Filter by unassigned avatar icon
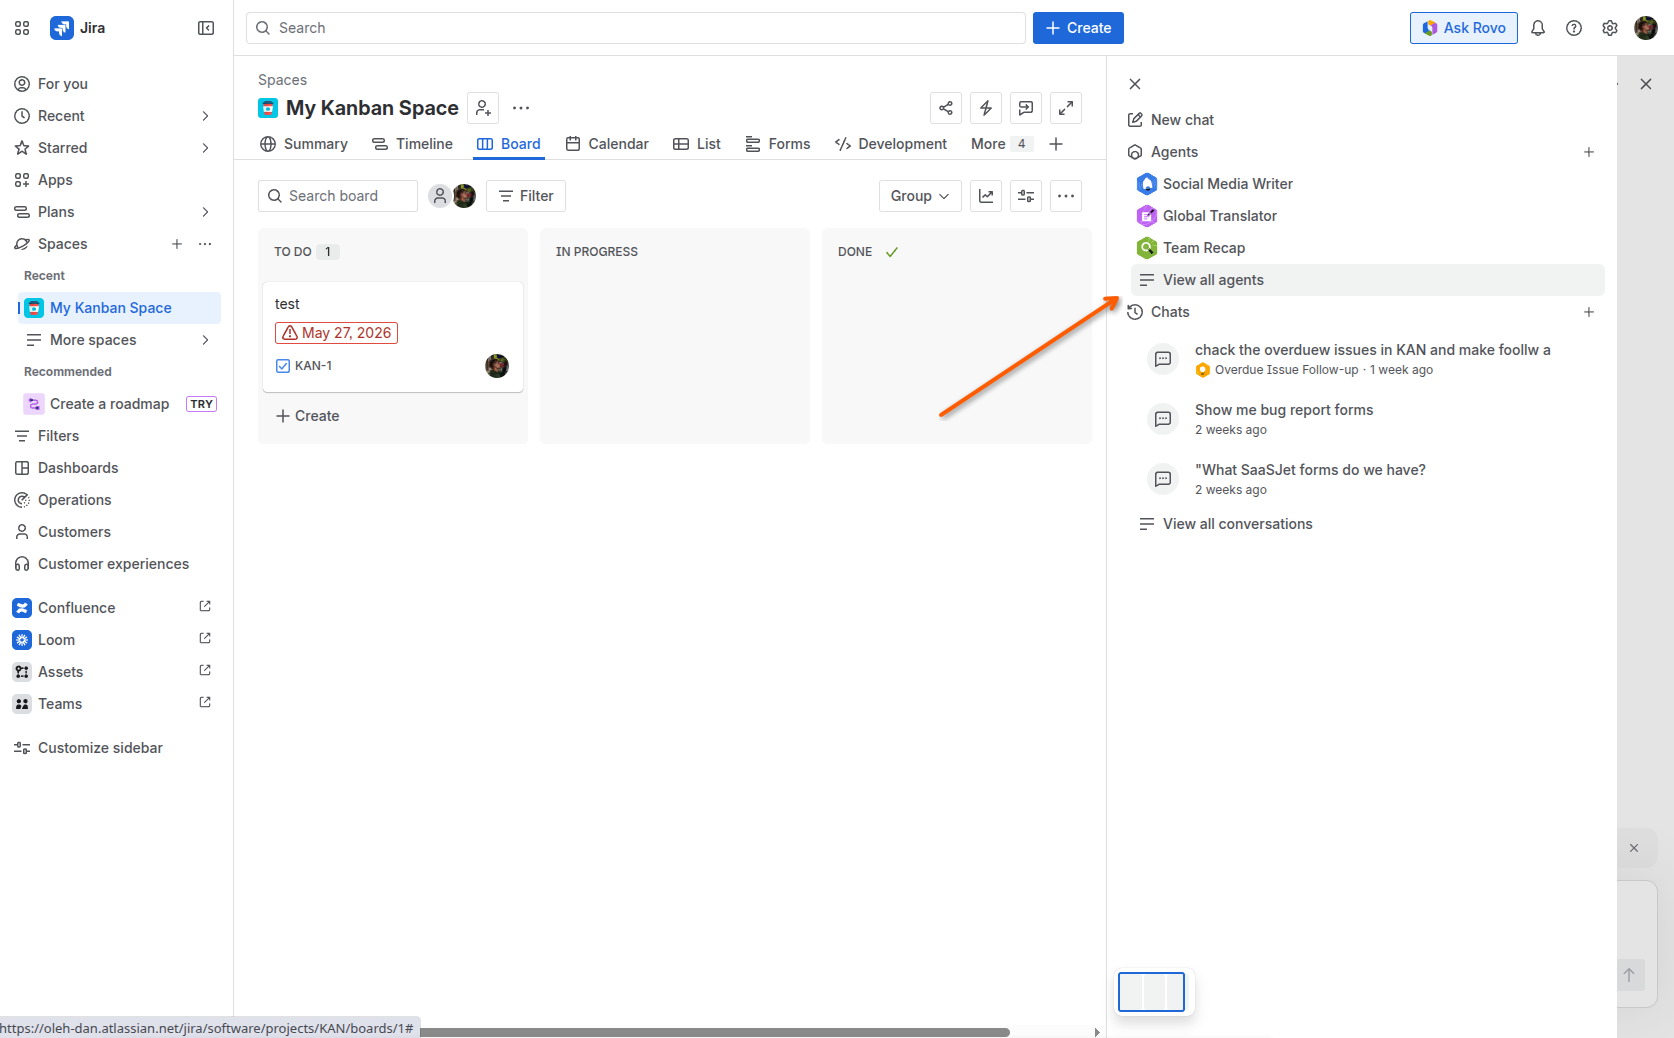This screenshot has height=1038, width=1674. point(439,196)
